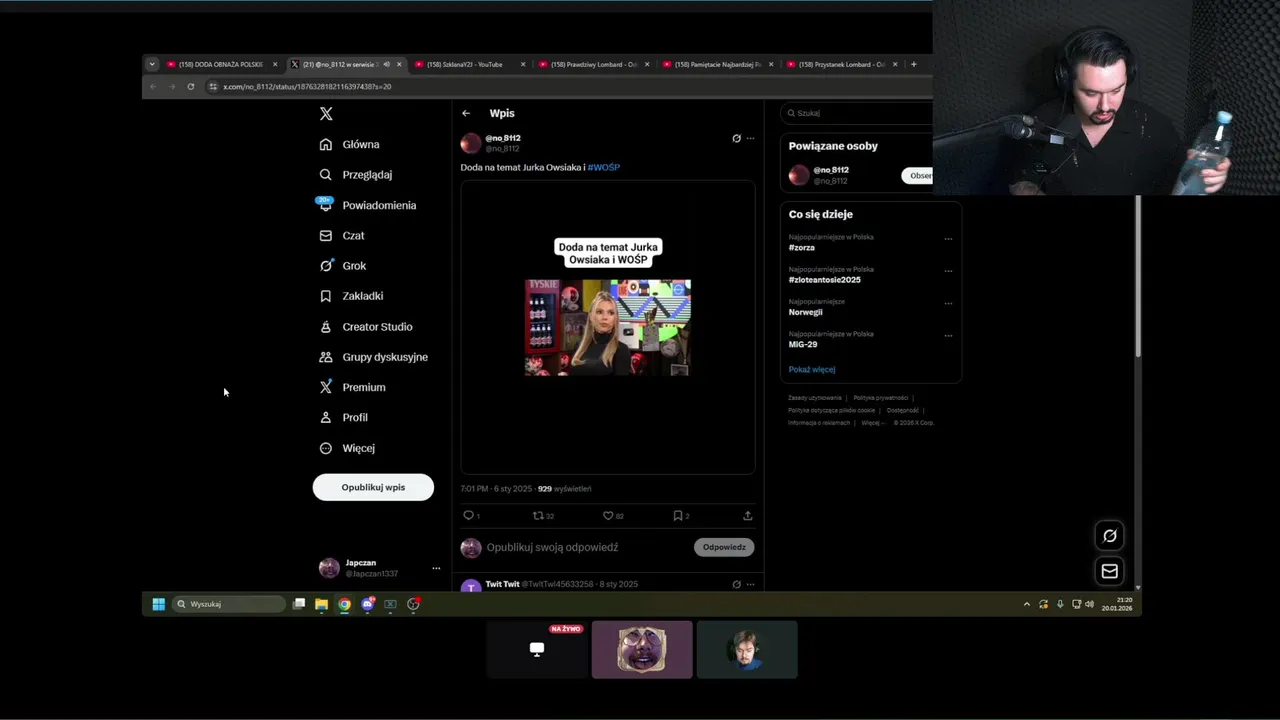1280x720 pixels.
Task: Open Grupy dyskusyjne
Action: tap(373, 357)
